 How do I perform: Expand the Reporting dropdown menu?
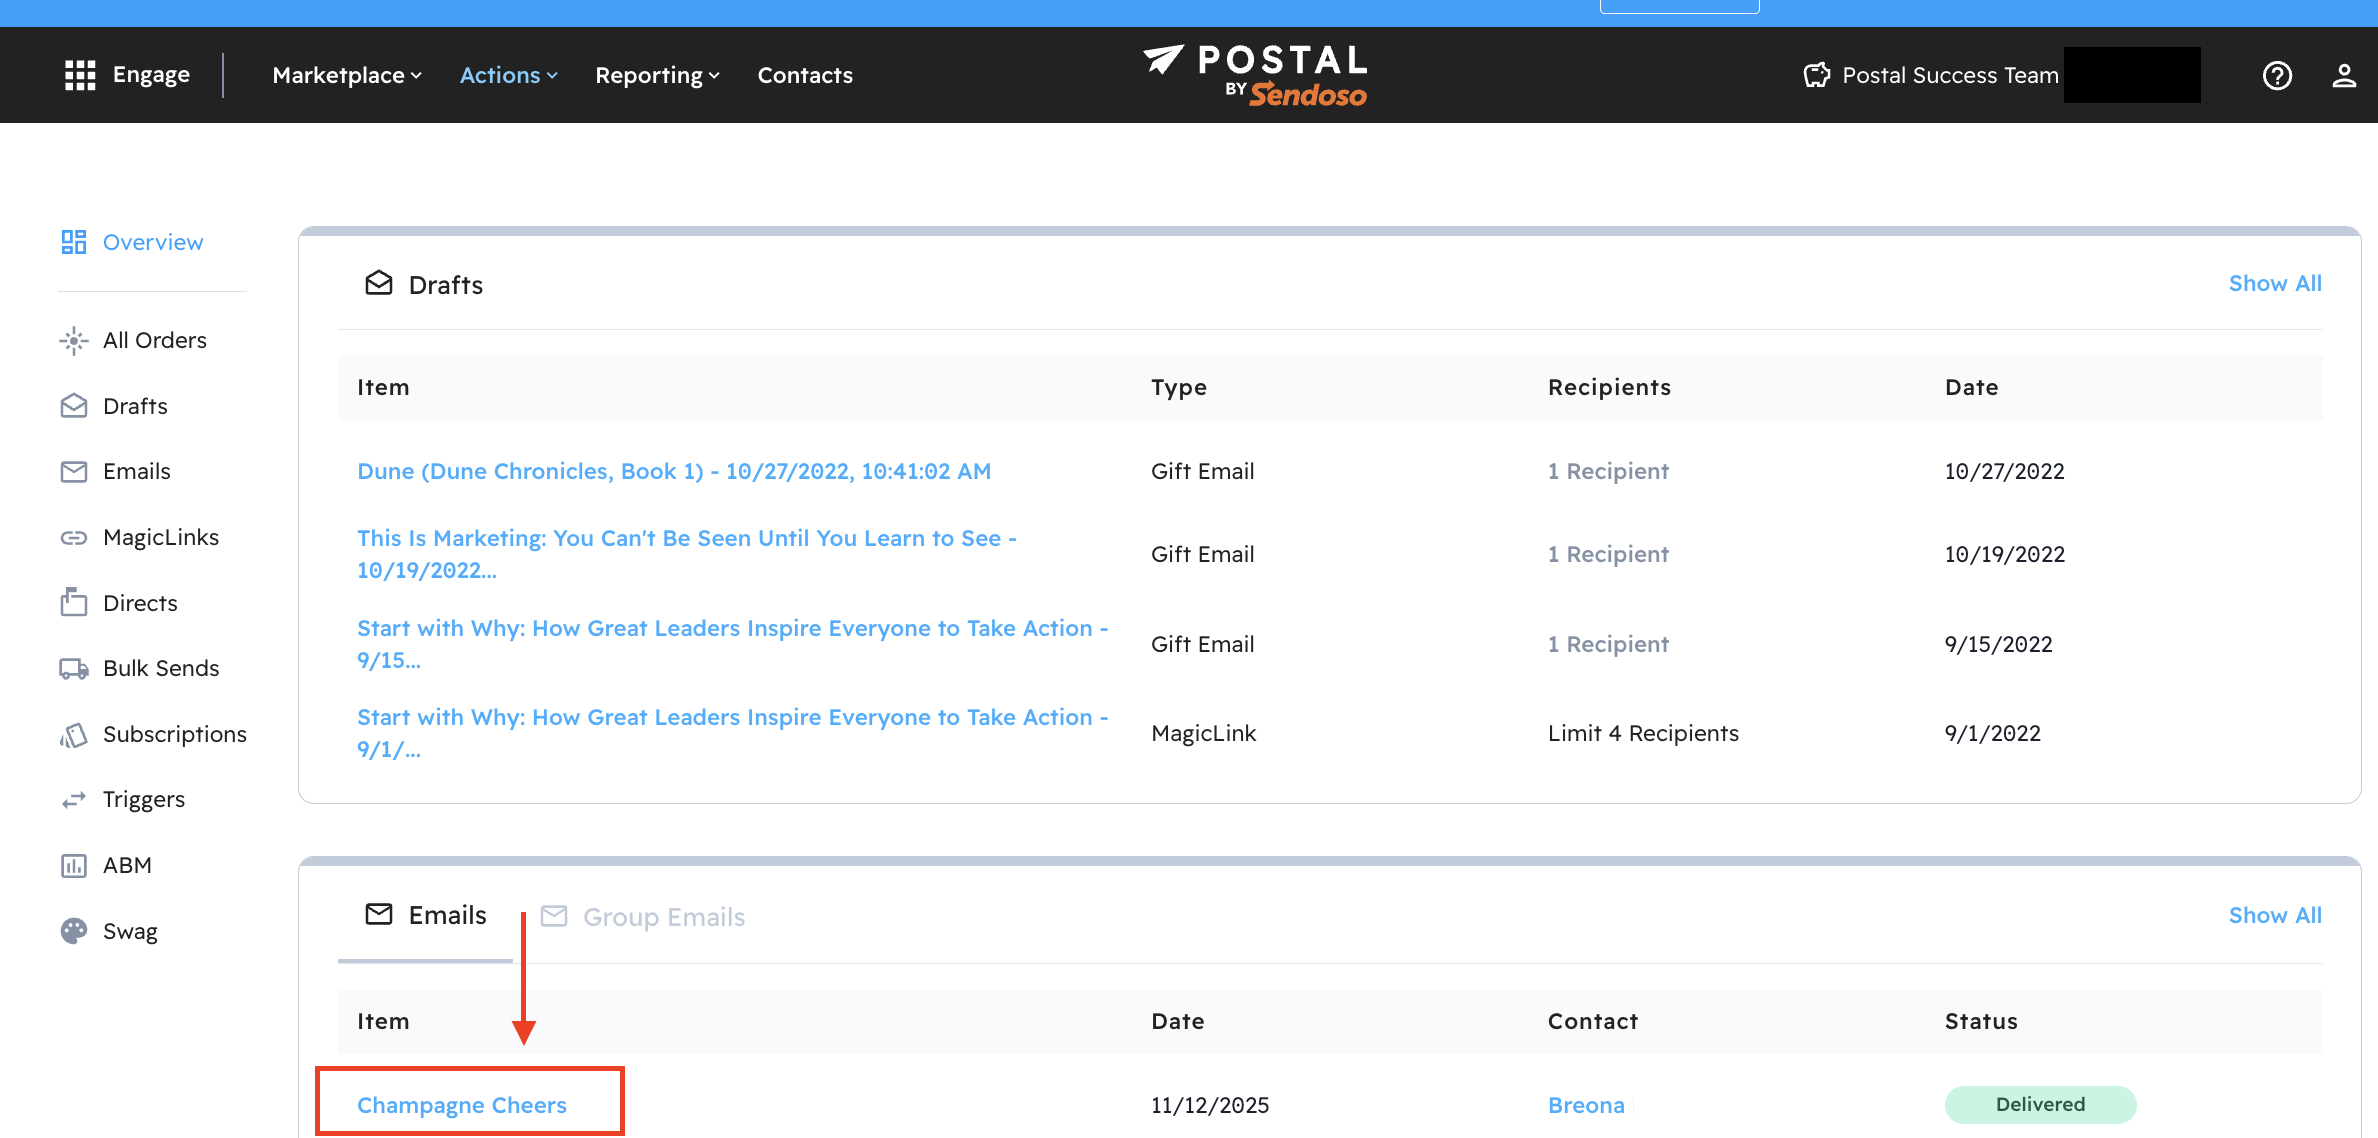(x=657, y=75)
